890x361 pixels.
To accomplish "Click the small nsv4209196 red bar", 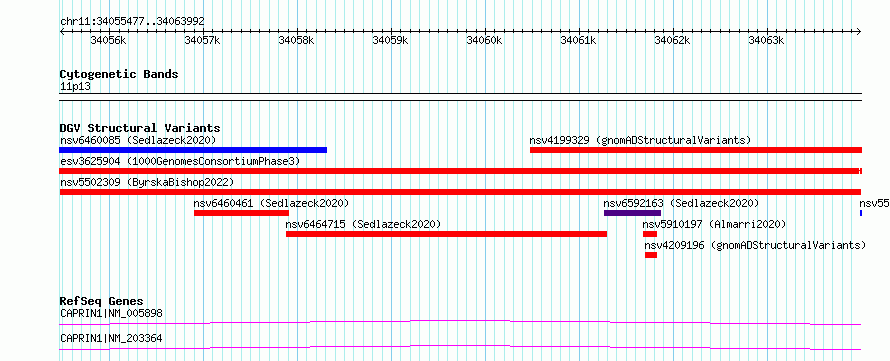I will (x=651, y=255).
